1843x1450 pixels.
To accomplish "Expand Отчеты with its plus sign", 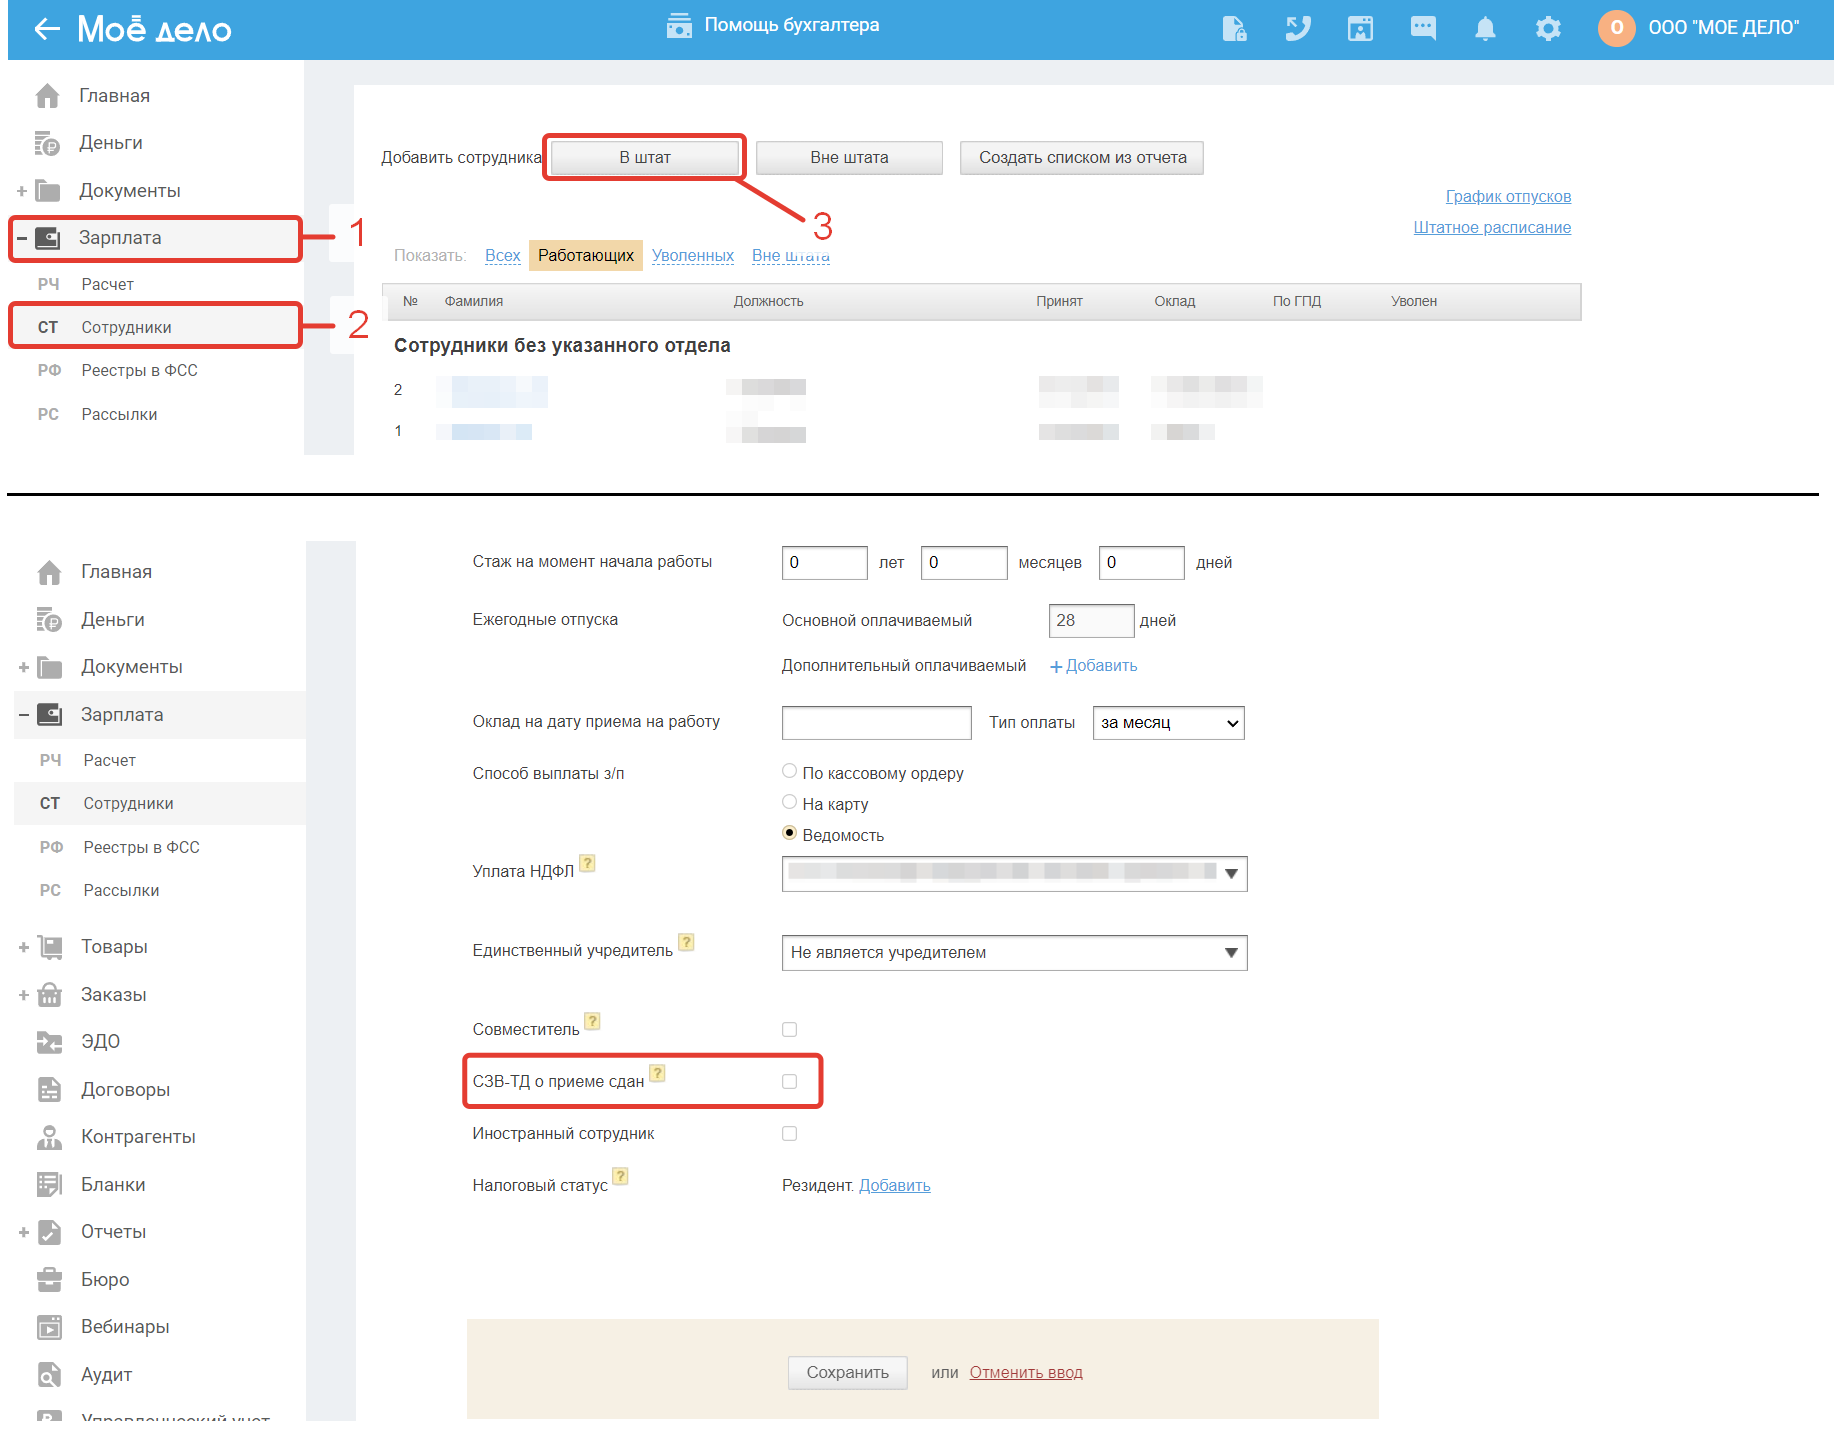I will pyautogui.click(x=23, y=1232).
